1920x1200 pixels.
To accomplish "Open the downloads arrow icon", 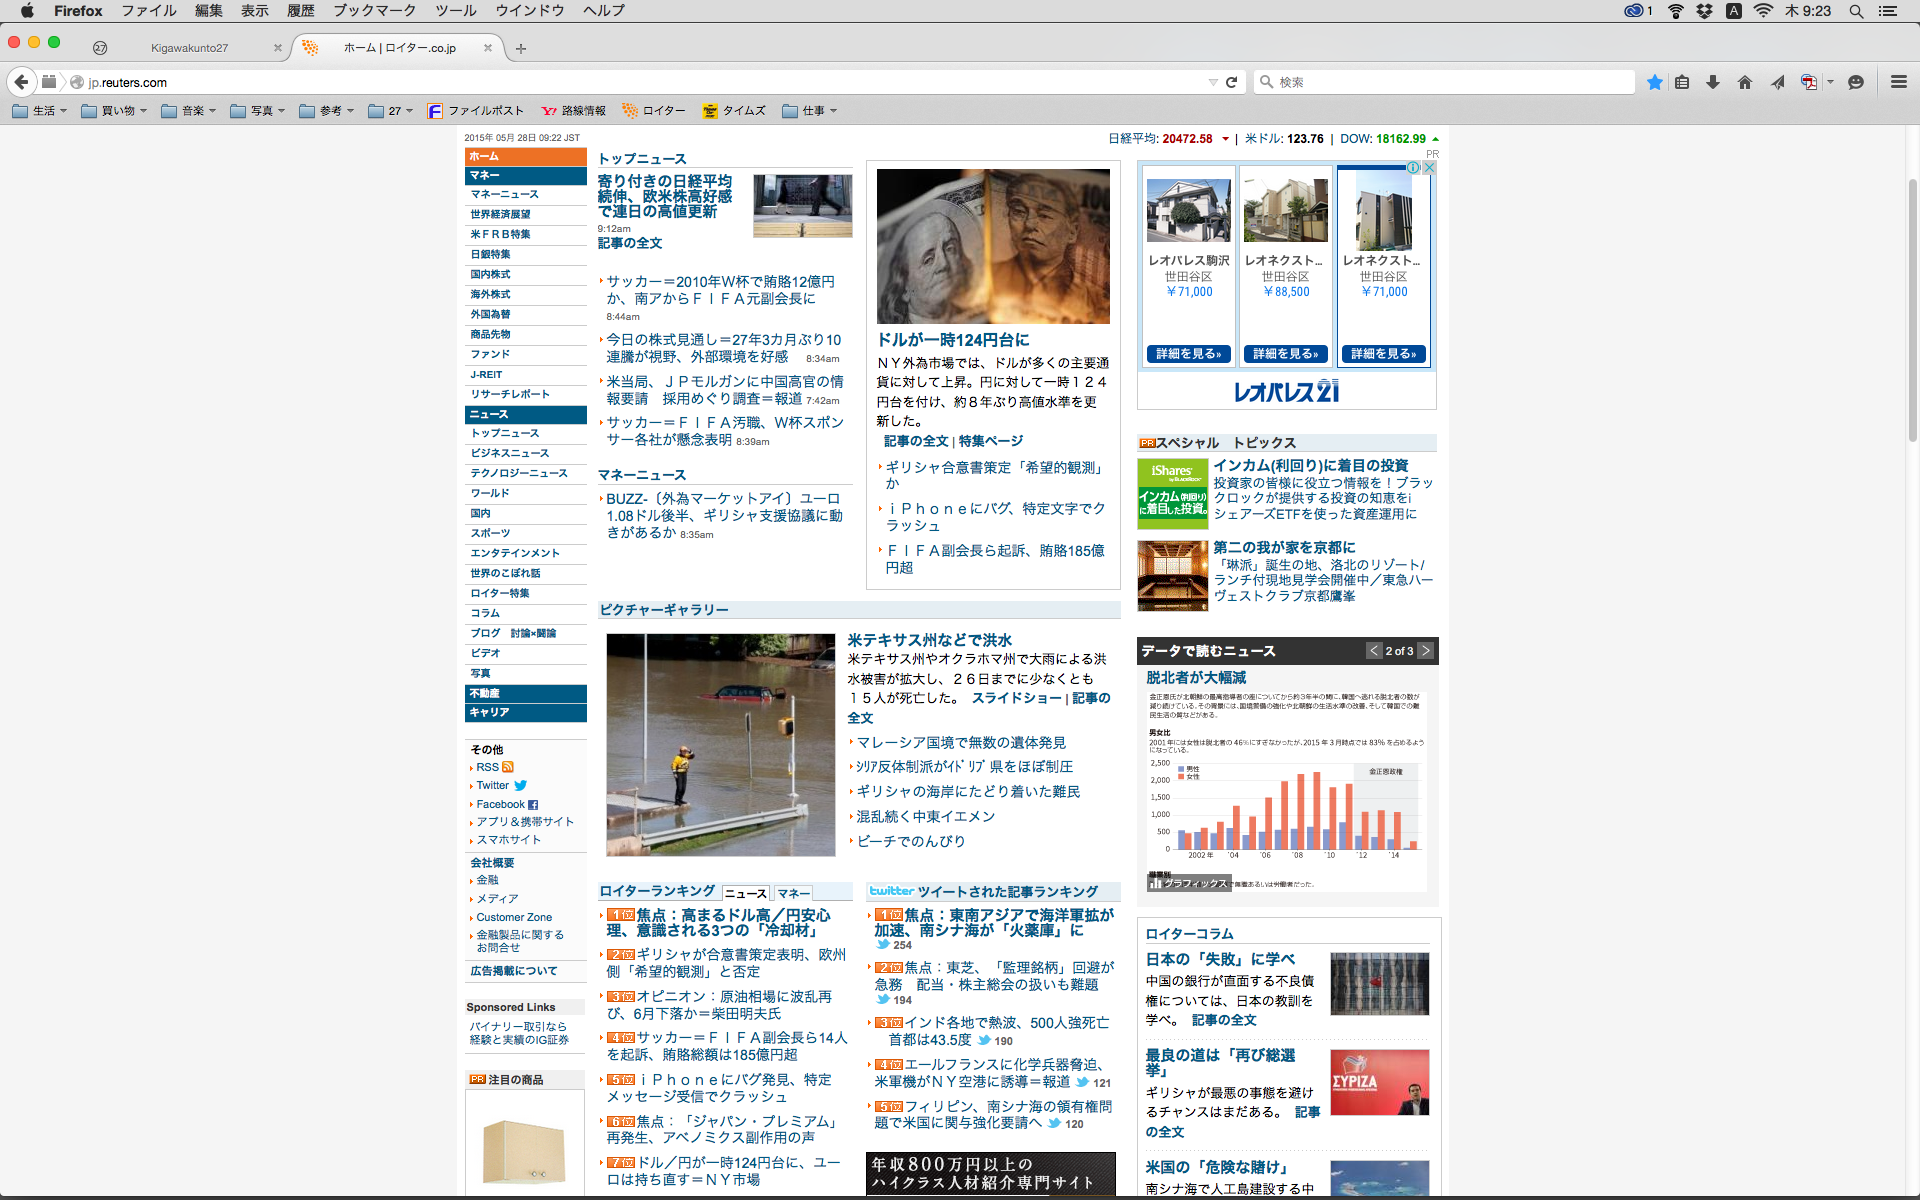I will pos(1713,82).
